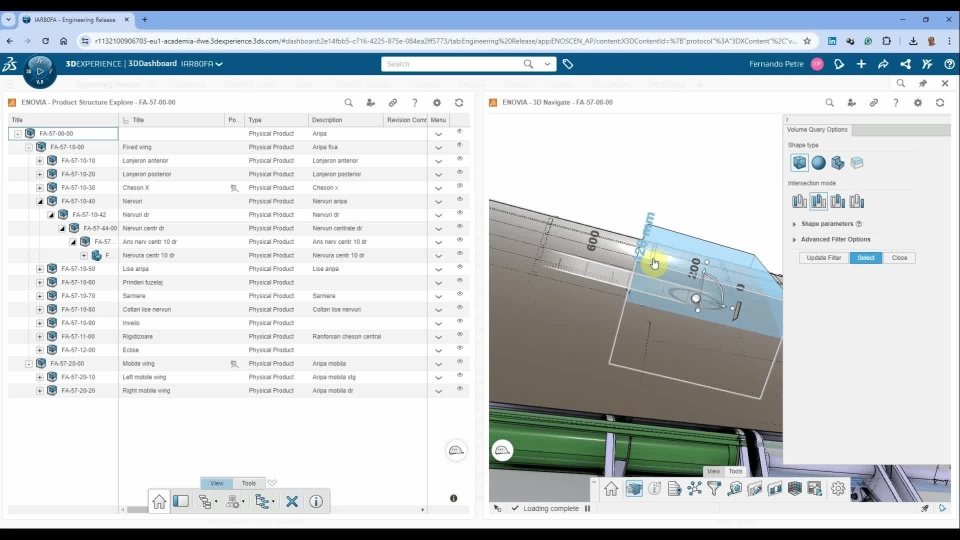Click the document report icon in 3D toolbar

(674, 489)
